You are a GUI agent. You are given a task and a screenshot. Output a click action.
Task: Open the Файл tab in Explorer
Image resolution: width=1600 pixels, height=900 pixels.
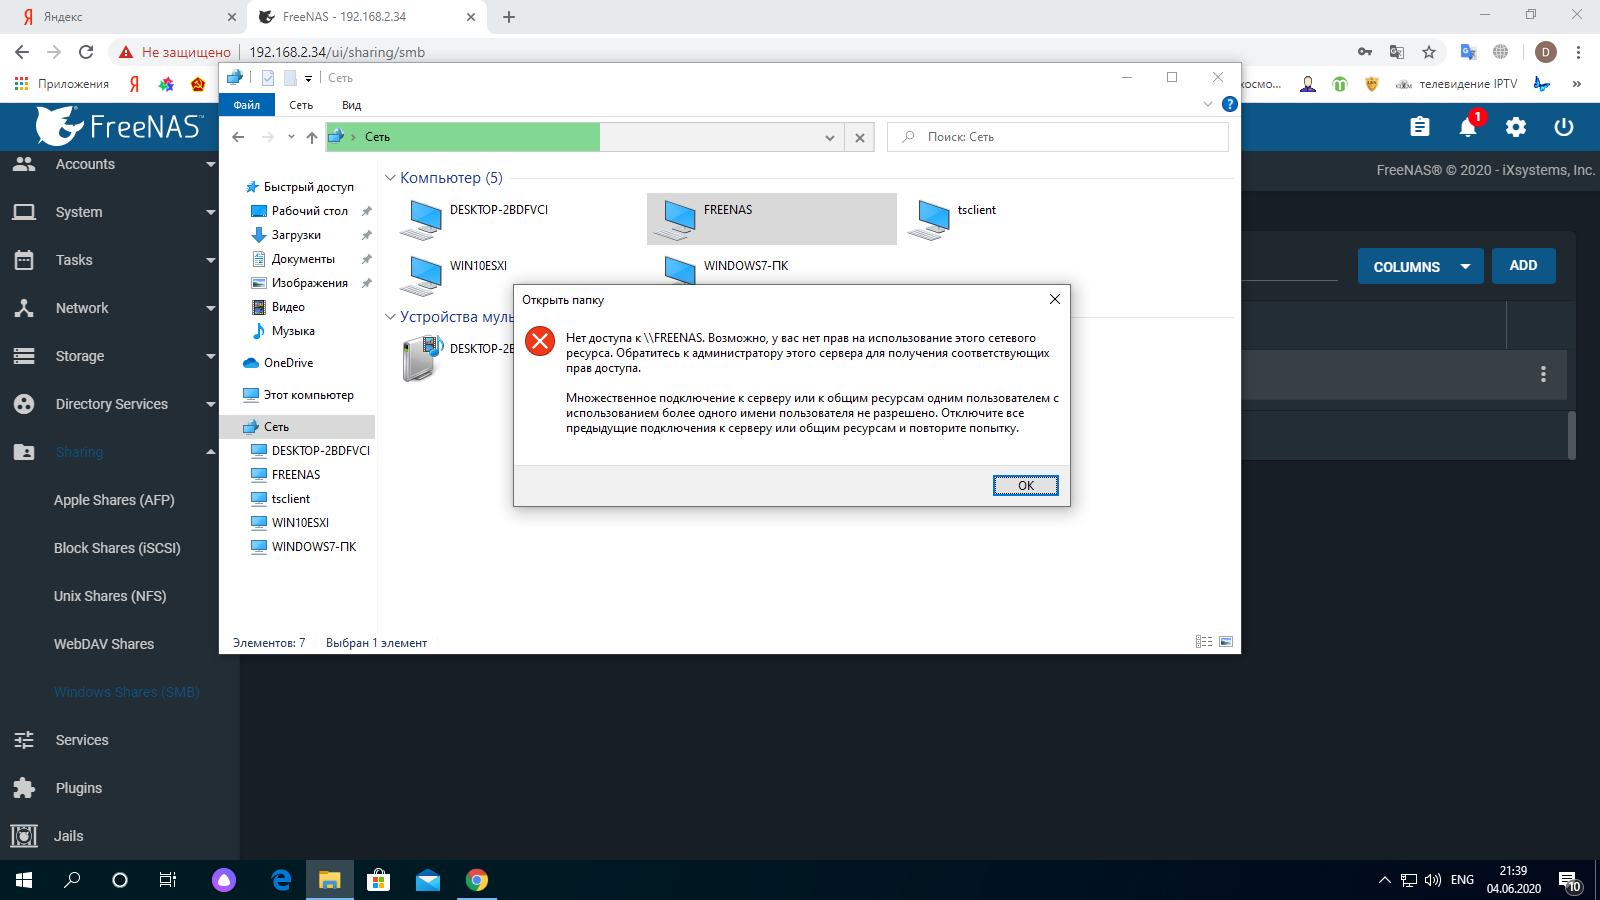click(247, 105)
